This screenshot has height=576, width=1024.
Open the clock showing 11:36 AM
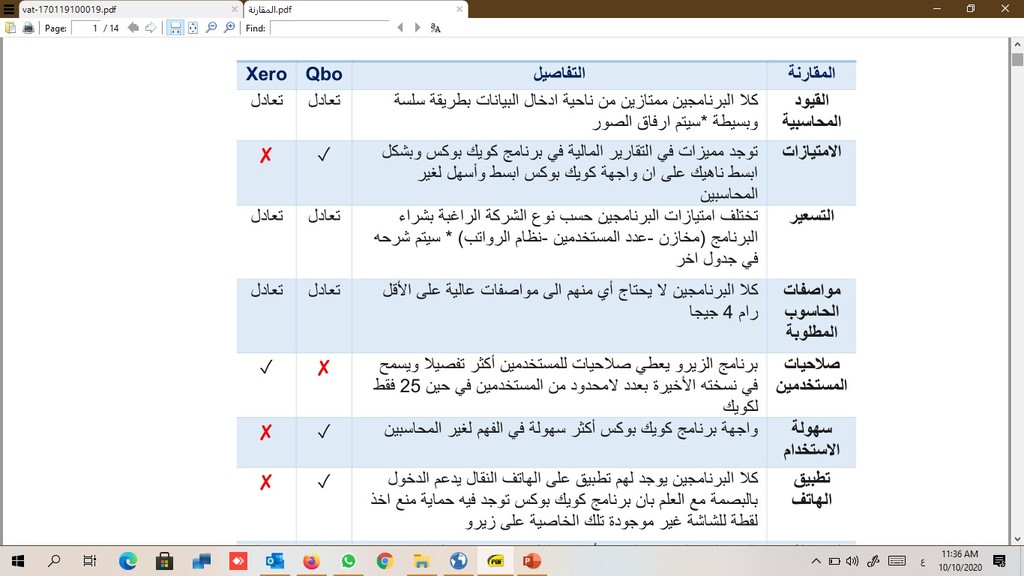(959, 561)
